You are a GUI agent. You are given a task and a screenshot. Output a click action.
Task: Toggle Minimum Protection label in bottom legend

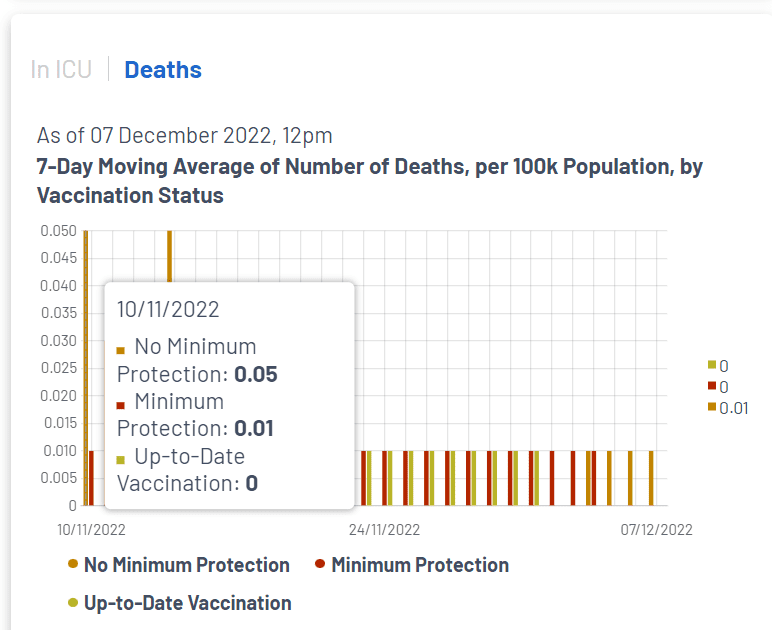pos(419,565)
